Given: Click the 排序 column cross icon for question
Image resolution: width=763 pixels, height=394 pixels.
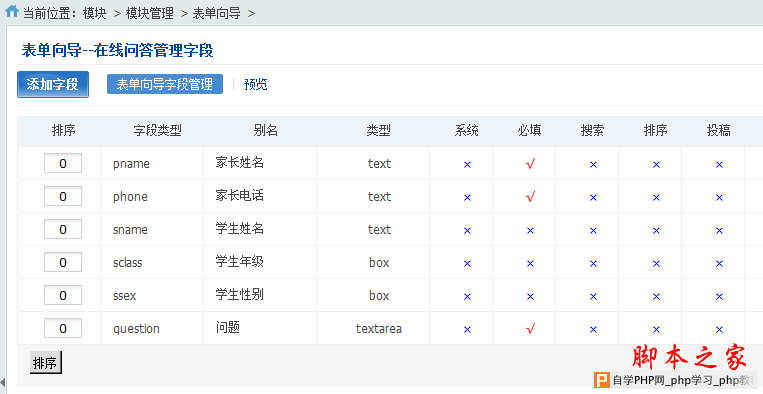Looking at the screenshot, I should point(656,330).
